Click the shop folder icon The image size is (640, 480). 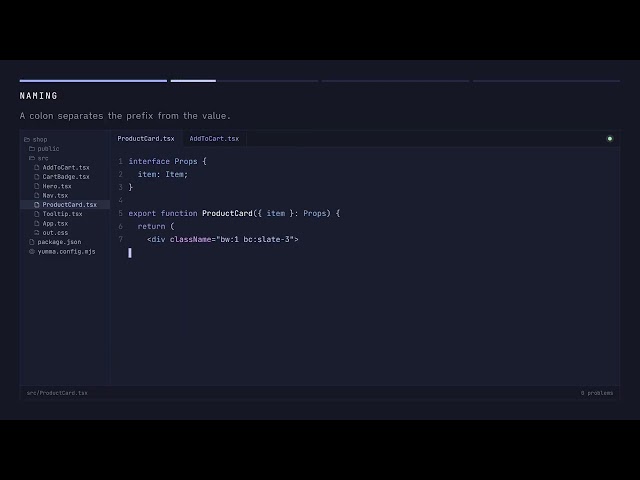27,140
